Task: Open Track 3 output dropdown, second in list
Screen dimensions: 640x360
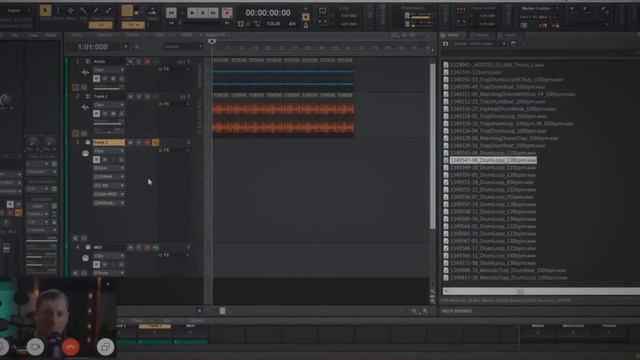Action: click(109, 177)
